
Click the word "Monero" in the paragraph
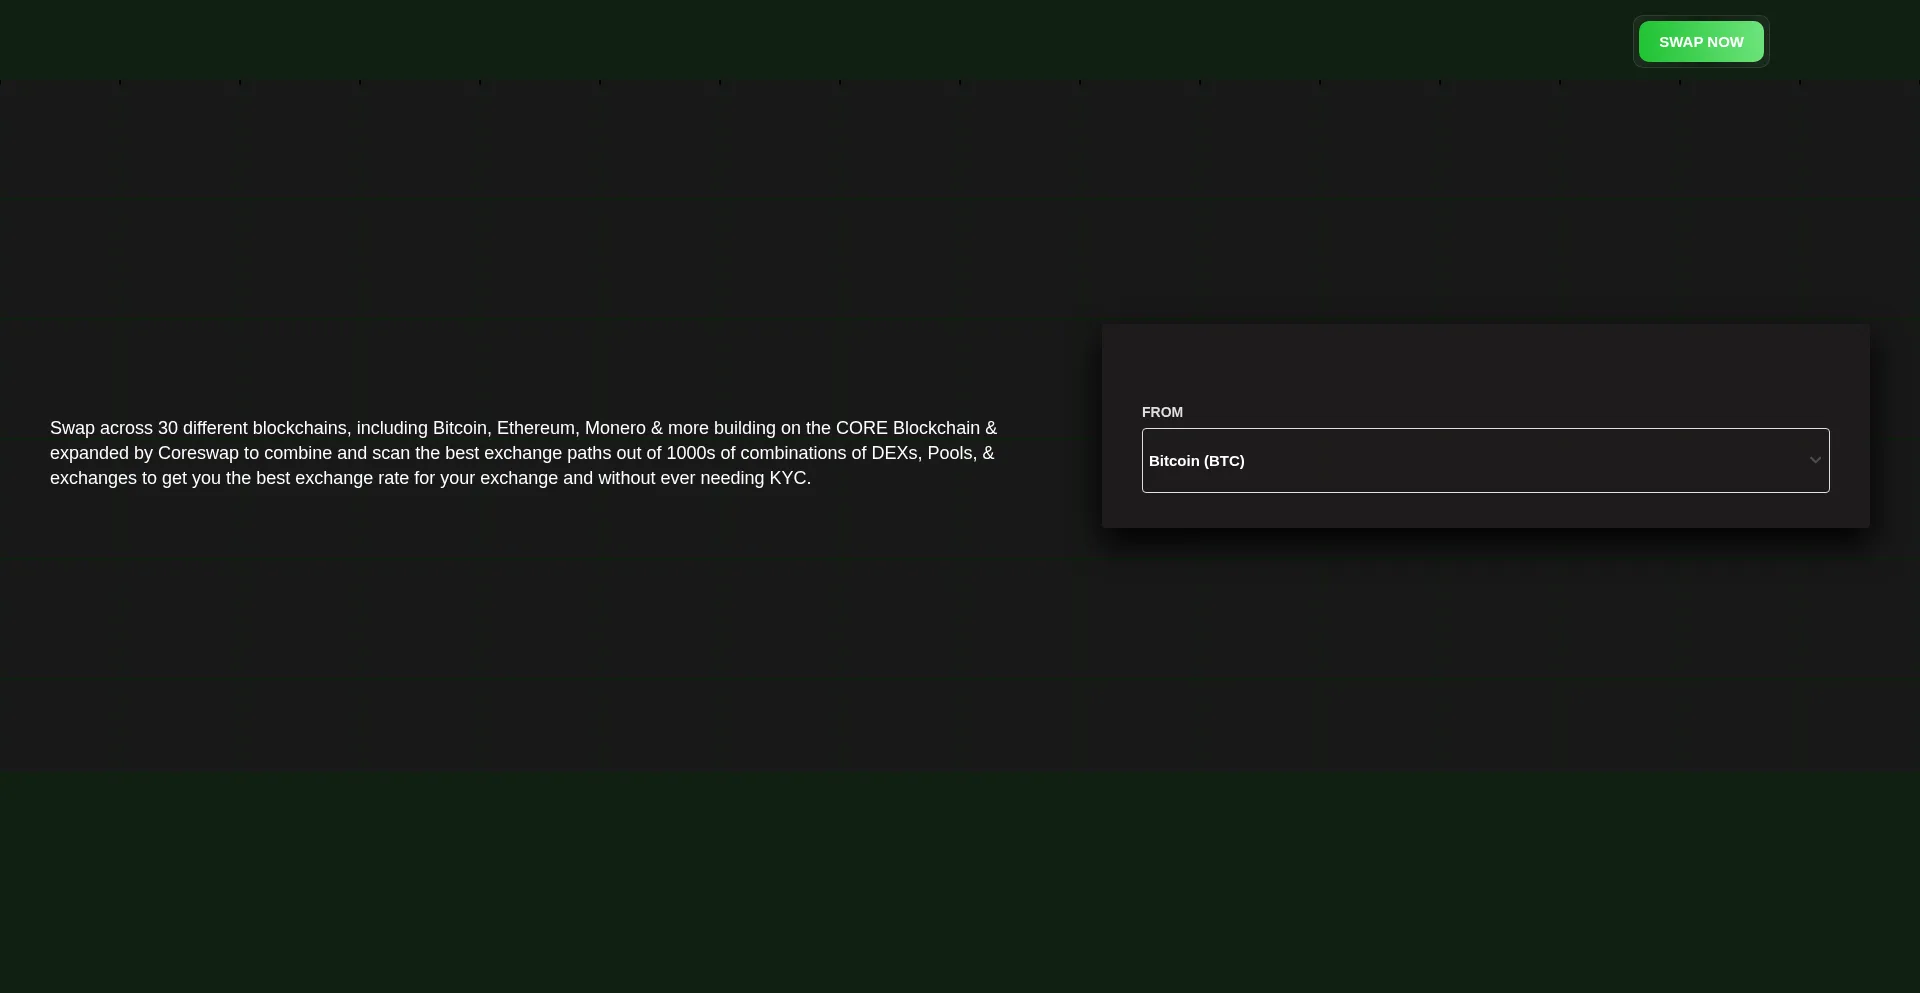pos(614,428)
